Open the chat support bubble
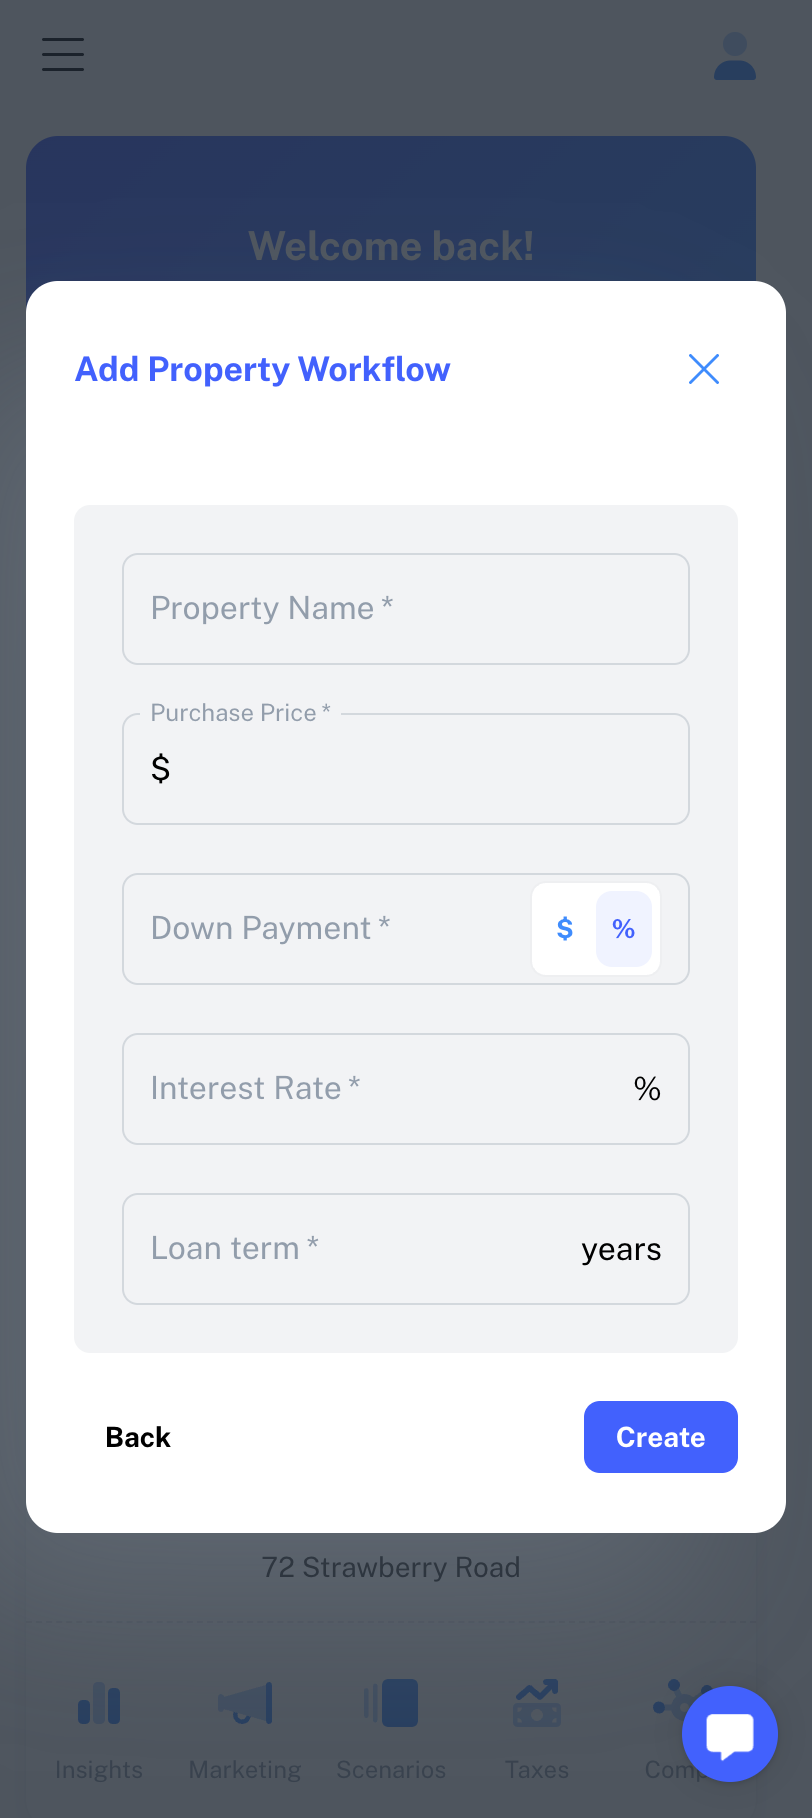Viewport: 812px width, 1818px height. tap(730, 1734)
